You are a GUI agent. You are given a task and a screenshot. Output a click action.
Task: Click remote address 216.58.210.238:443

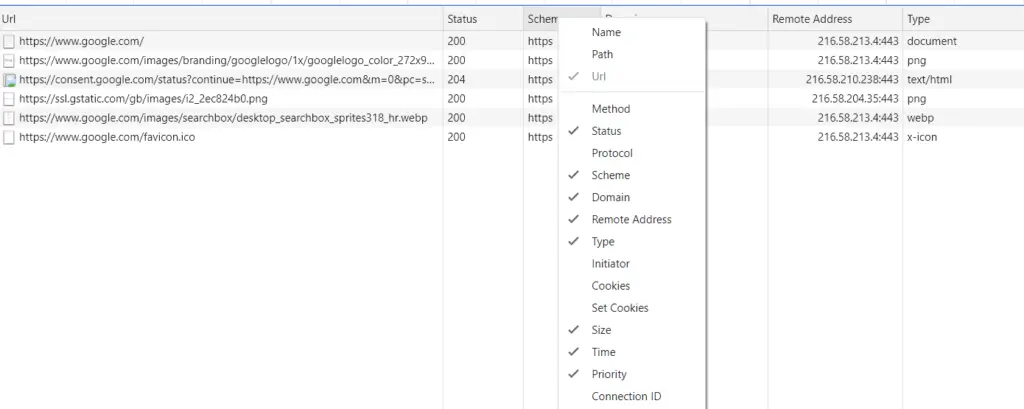(x=852, y=80)
